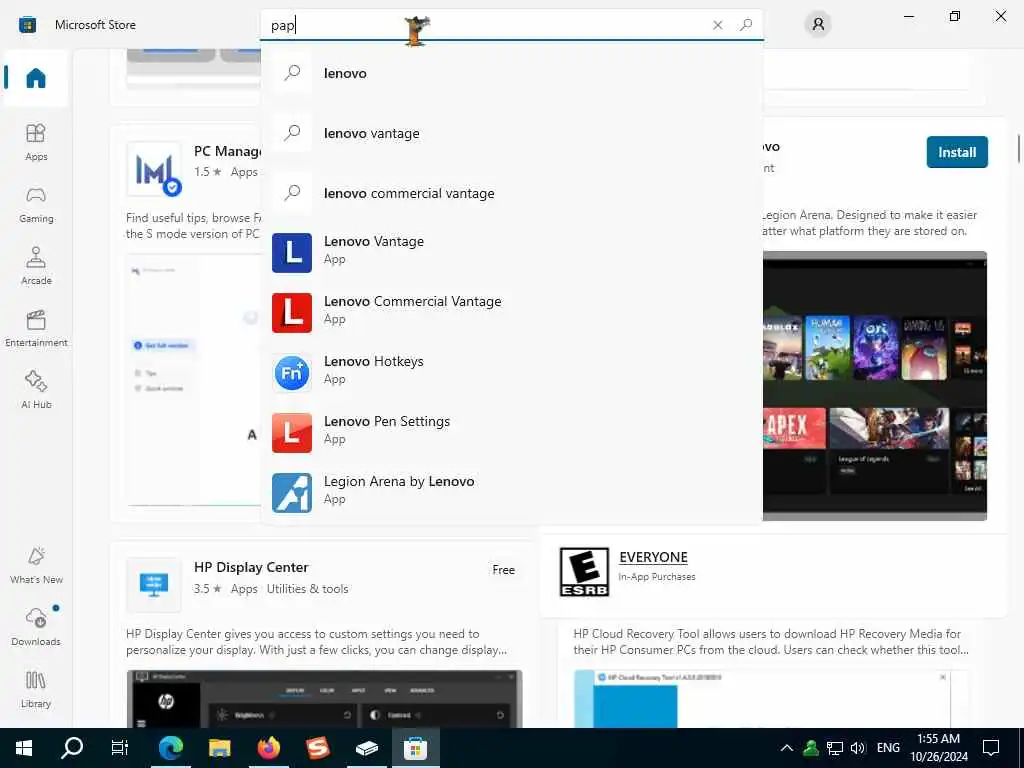Open the Windows Start menu
The height and width of the screenshot is (768, 1024).
tap(24, 748)
